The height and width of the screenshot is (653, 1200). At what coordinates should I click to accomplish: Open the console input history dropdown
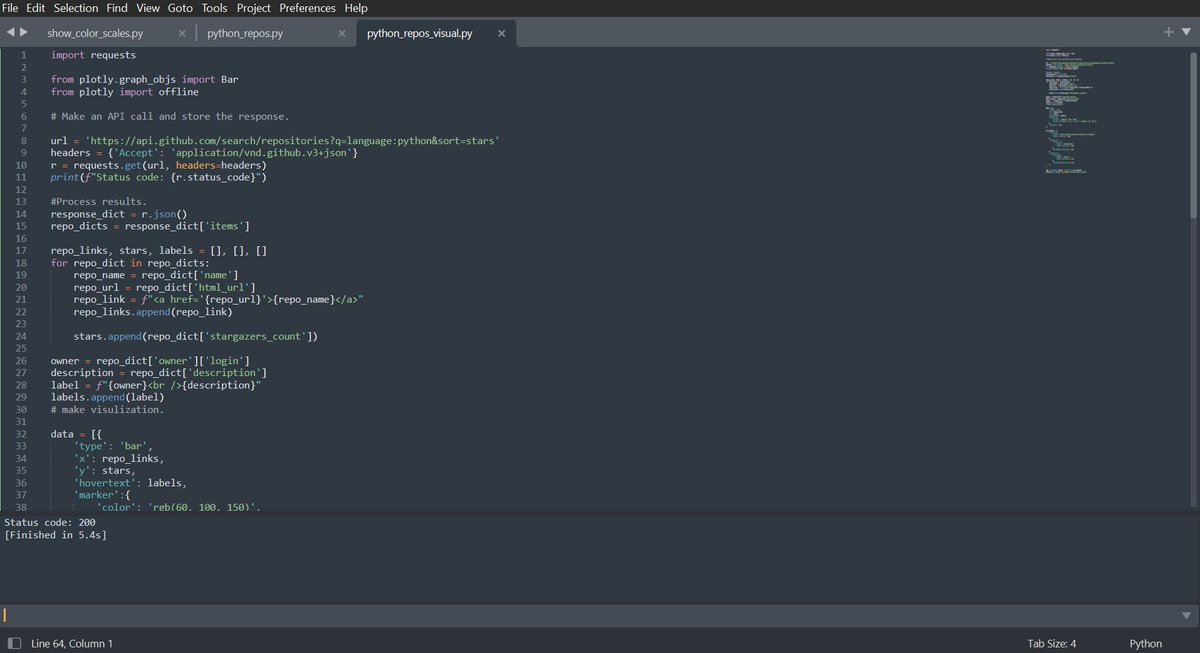(x=1187, y=615)
